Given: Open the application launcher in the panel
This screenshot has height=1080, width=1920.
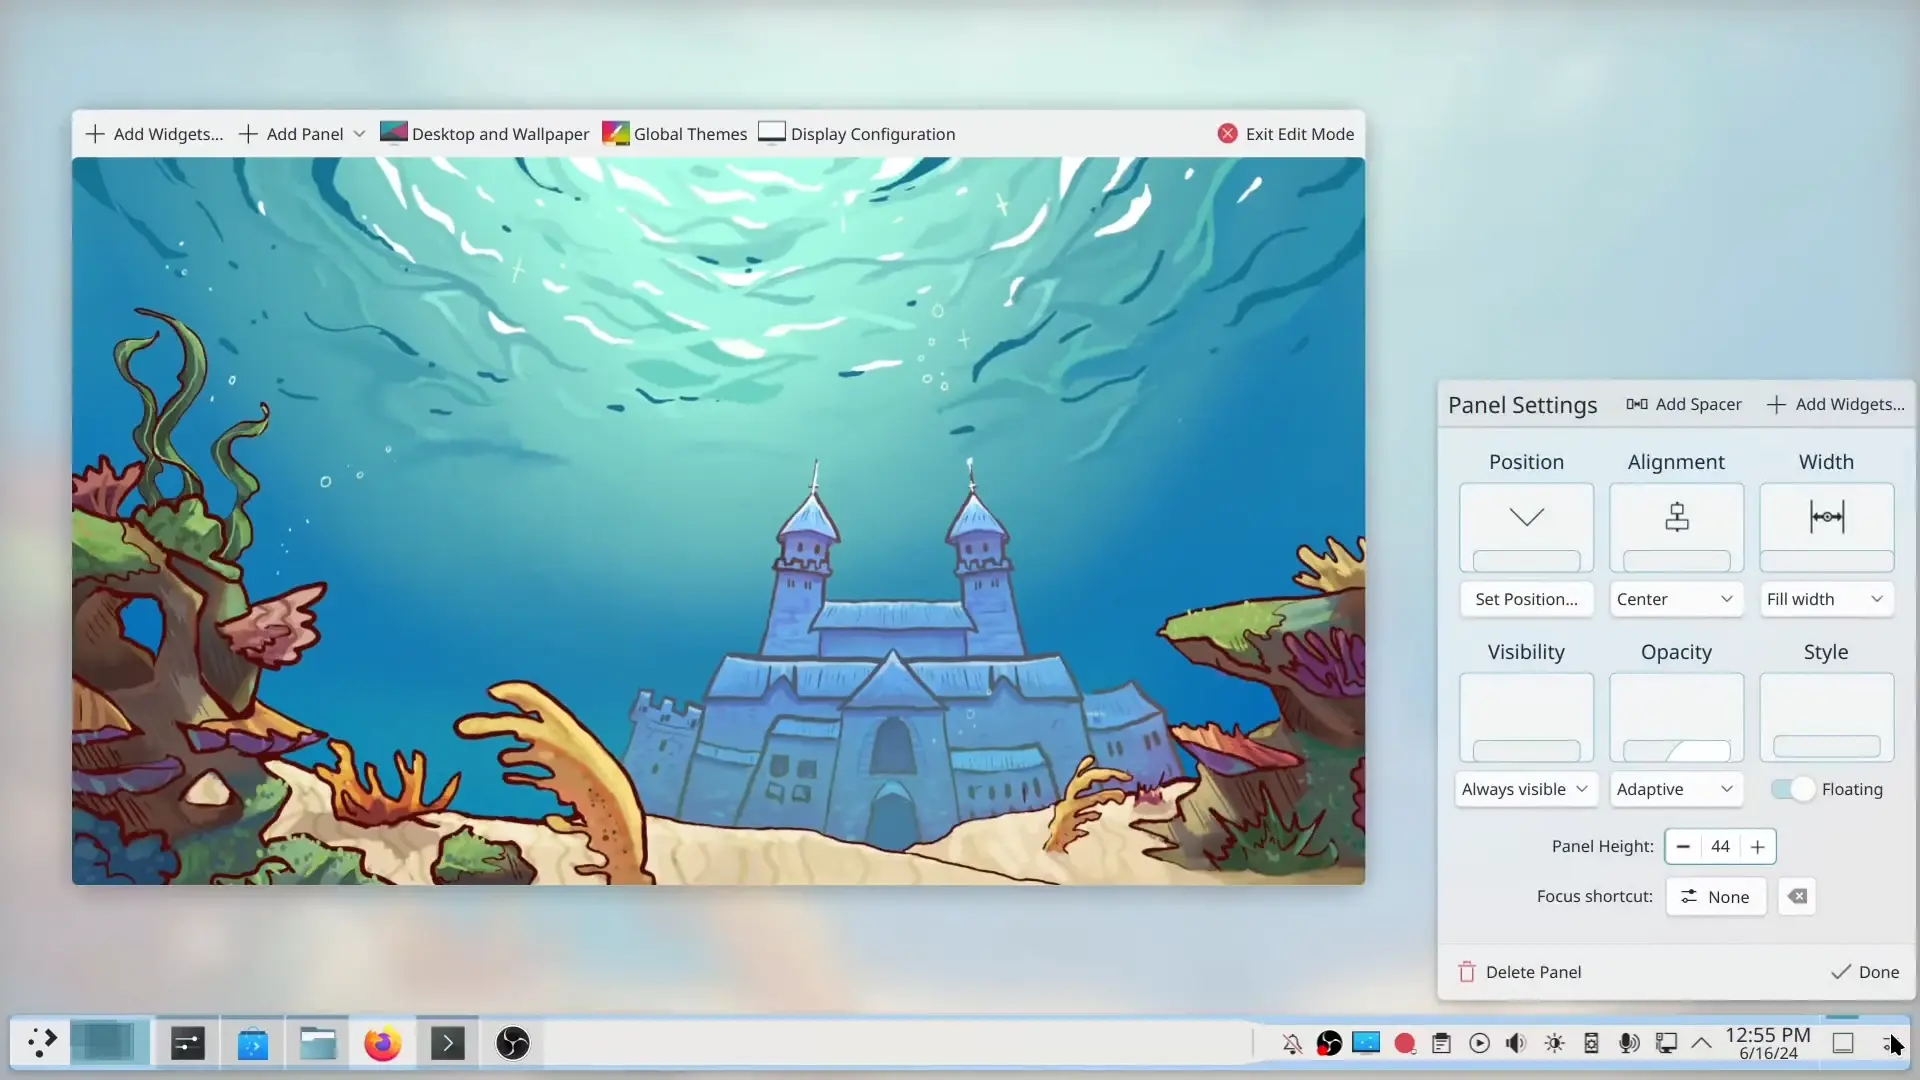Looking at the screenshot, I should pyautogui.click(x=41, y=1043).
